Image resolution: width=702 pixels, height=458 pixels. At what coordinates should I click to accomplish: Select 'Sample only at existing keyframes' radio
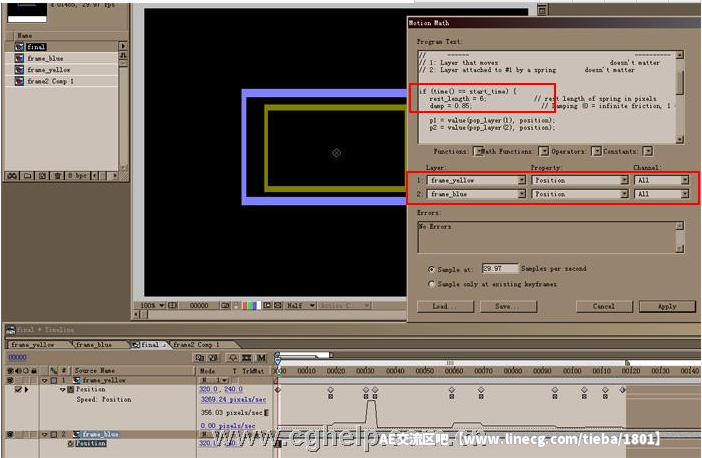click(431, 284)
